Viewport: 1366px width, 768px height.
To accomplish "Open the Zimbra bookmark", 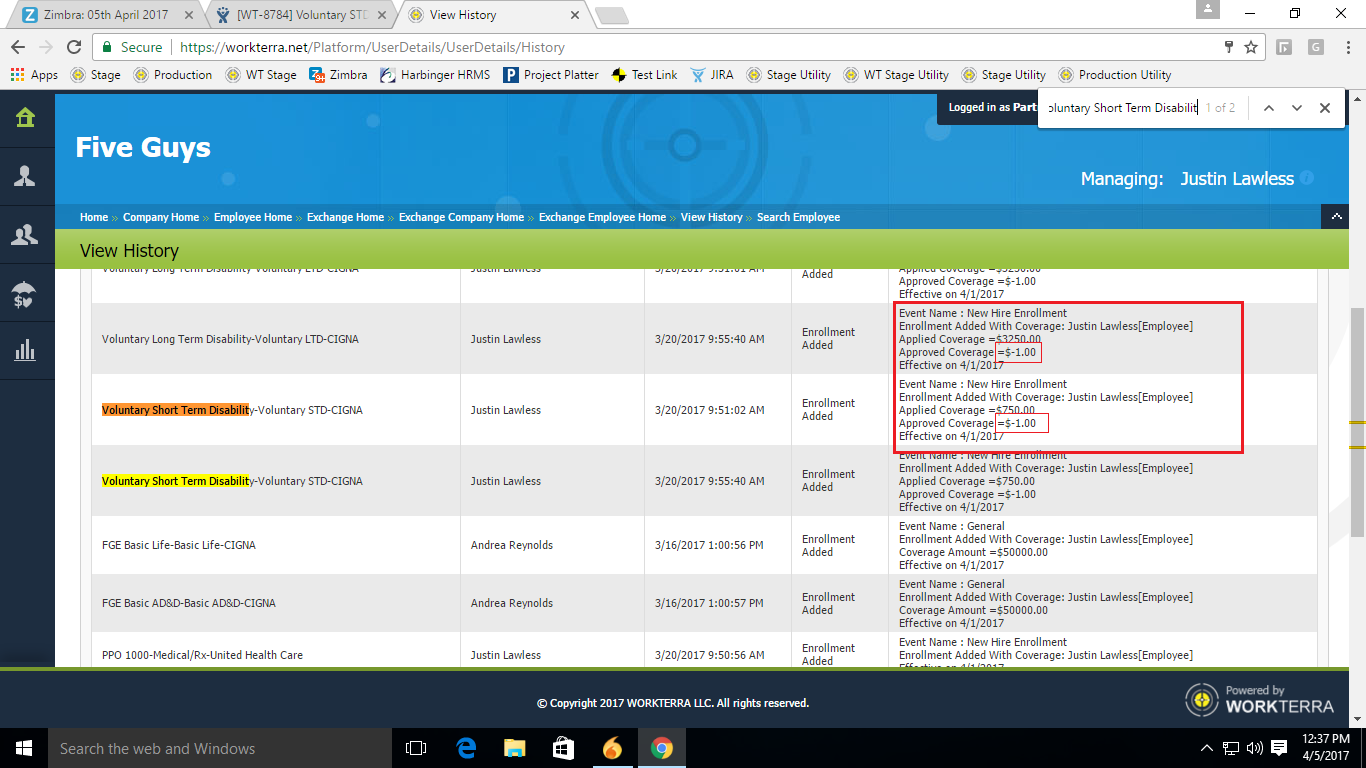I will pos(338,75).
